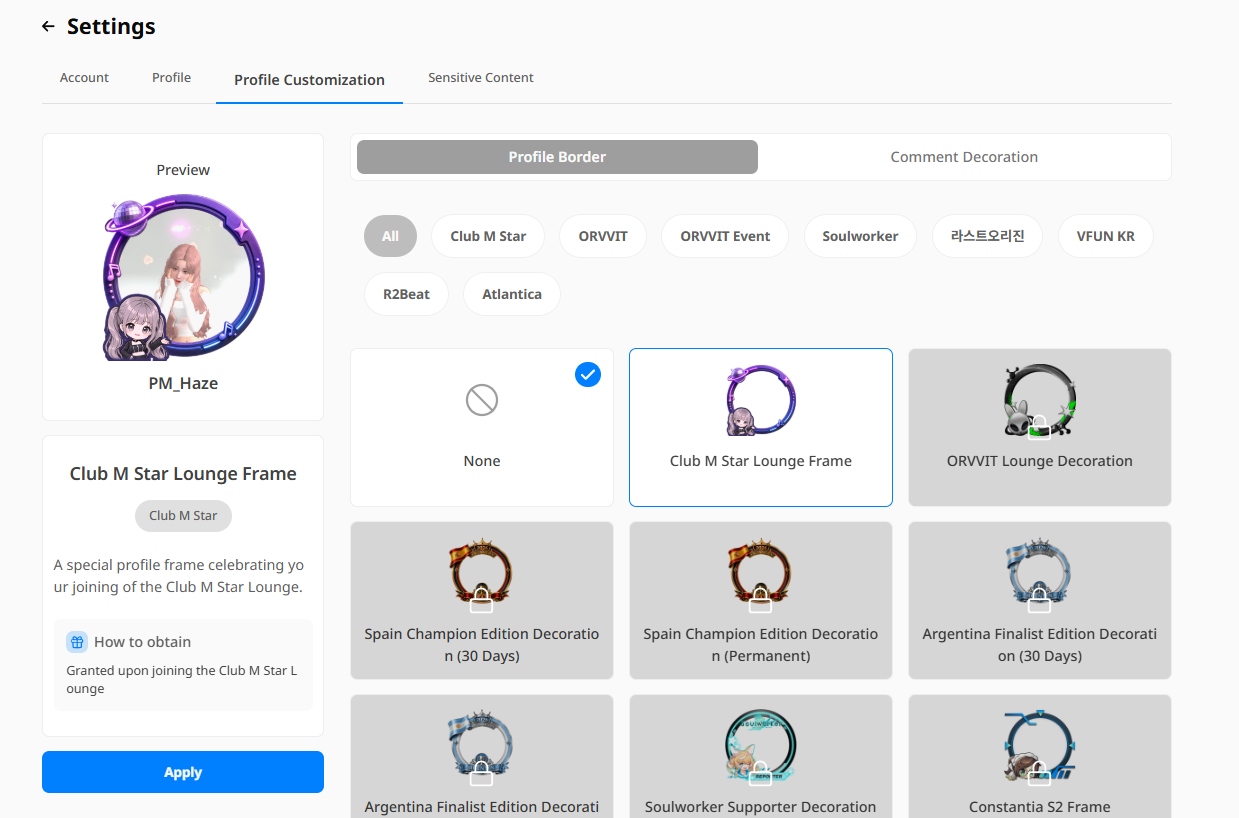Switch to Comment Decoration segment

tap(964, 157)
